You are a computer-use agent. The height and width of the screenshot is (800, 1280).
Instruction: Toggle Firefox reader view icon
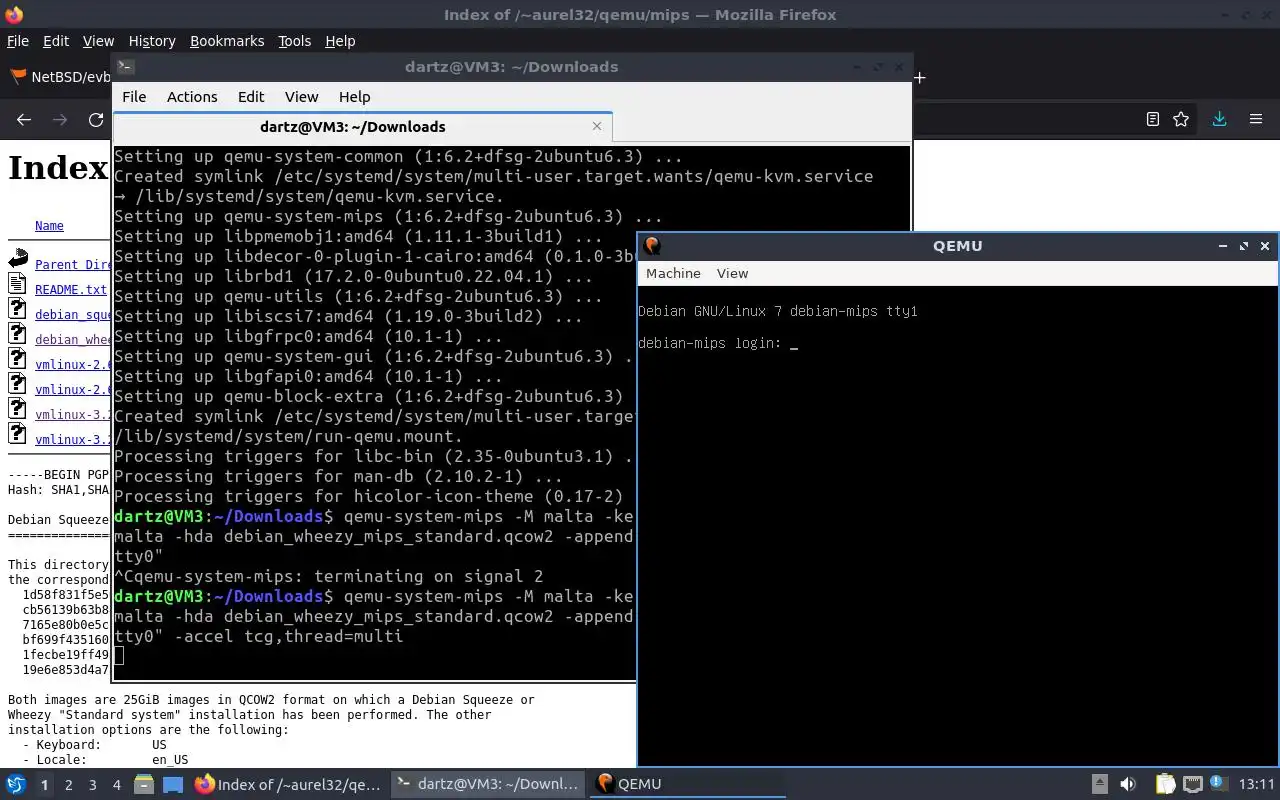[x=1153, y=119]
